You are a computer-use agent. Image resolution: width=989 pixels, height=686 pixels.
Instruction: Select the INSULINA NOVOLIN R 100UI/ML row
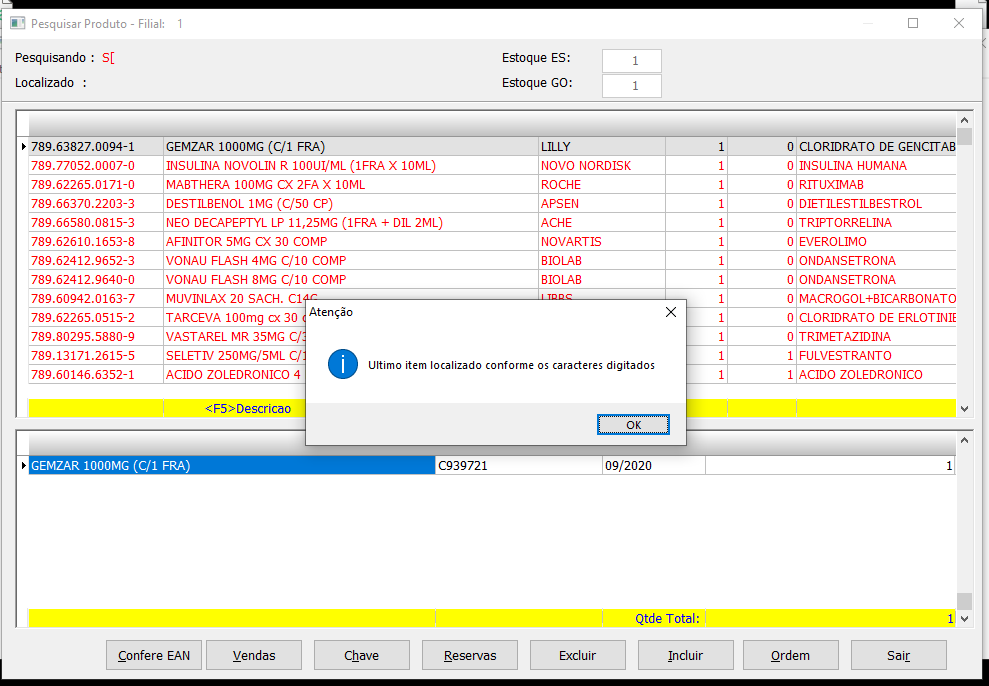(x=300, y=166)
